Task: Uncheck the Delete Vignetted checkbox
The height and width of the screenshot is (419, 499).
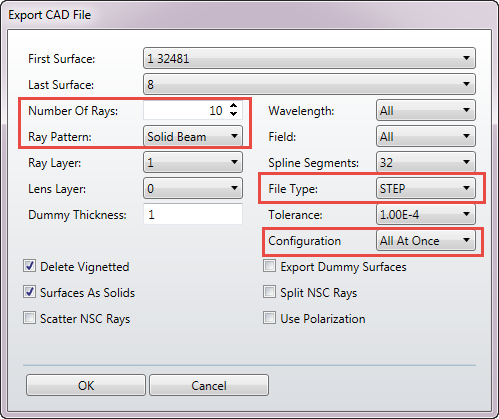Action: click(29, 266)
